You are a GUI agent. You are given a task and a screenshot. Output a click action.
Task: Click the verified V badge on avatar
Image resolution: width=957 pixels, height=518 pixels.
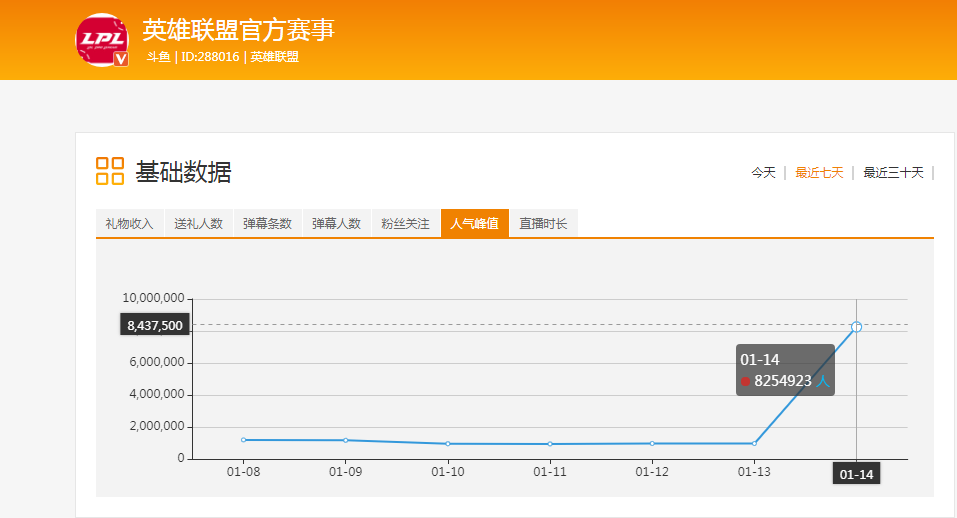pyautogui.click(x=121, y=59)
